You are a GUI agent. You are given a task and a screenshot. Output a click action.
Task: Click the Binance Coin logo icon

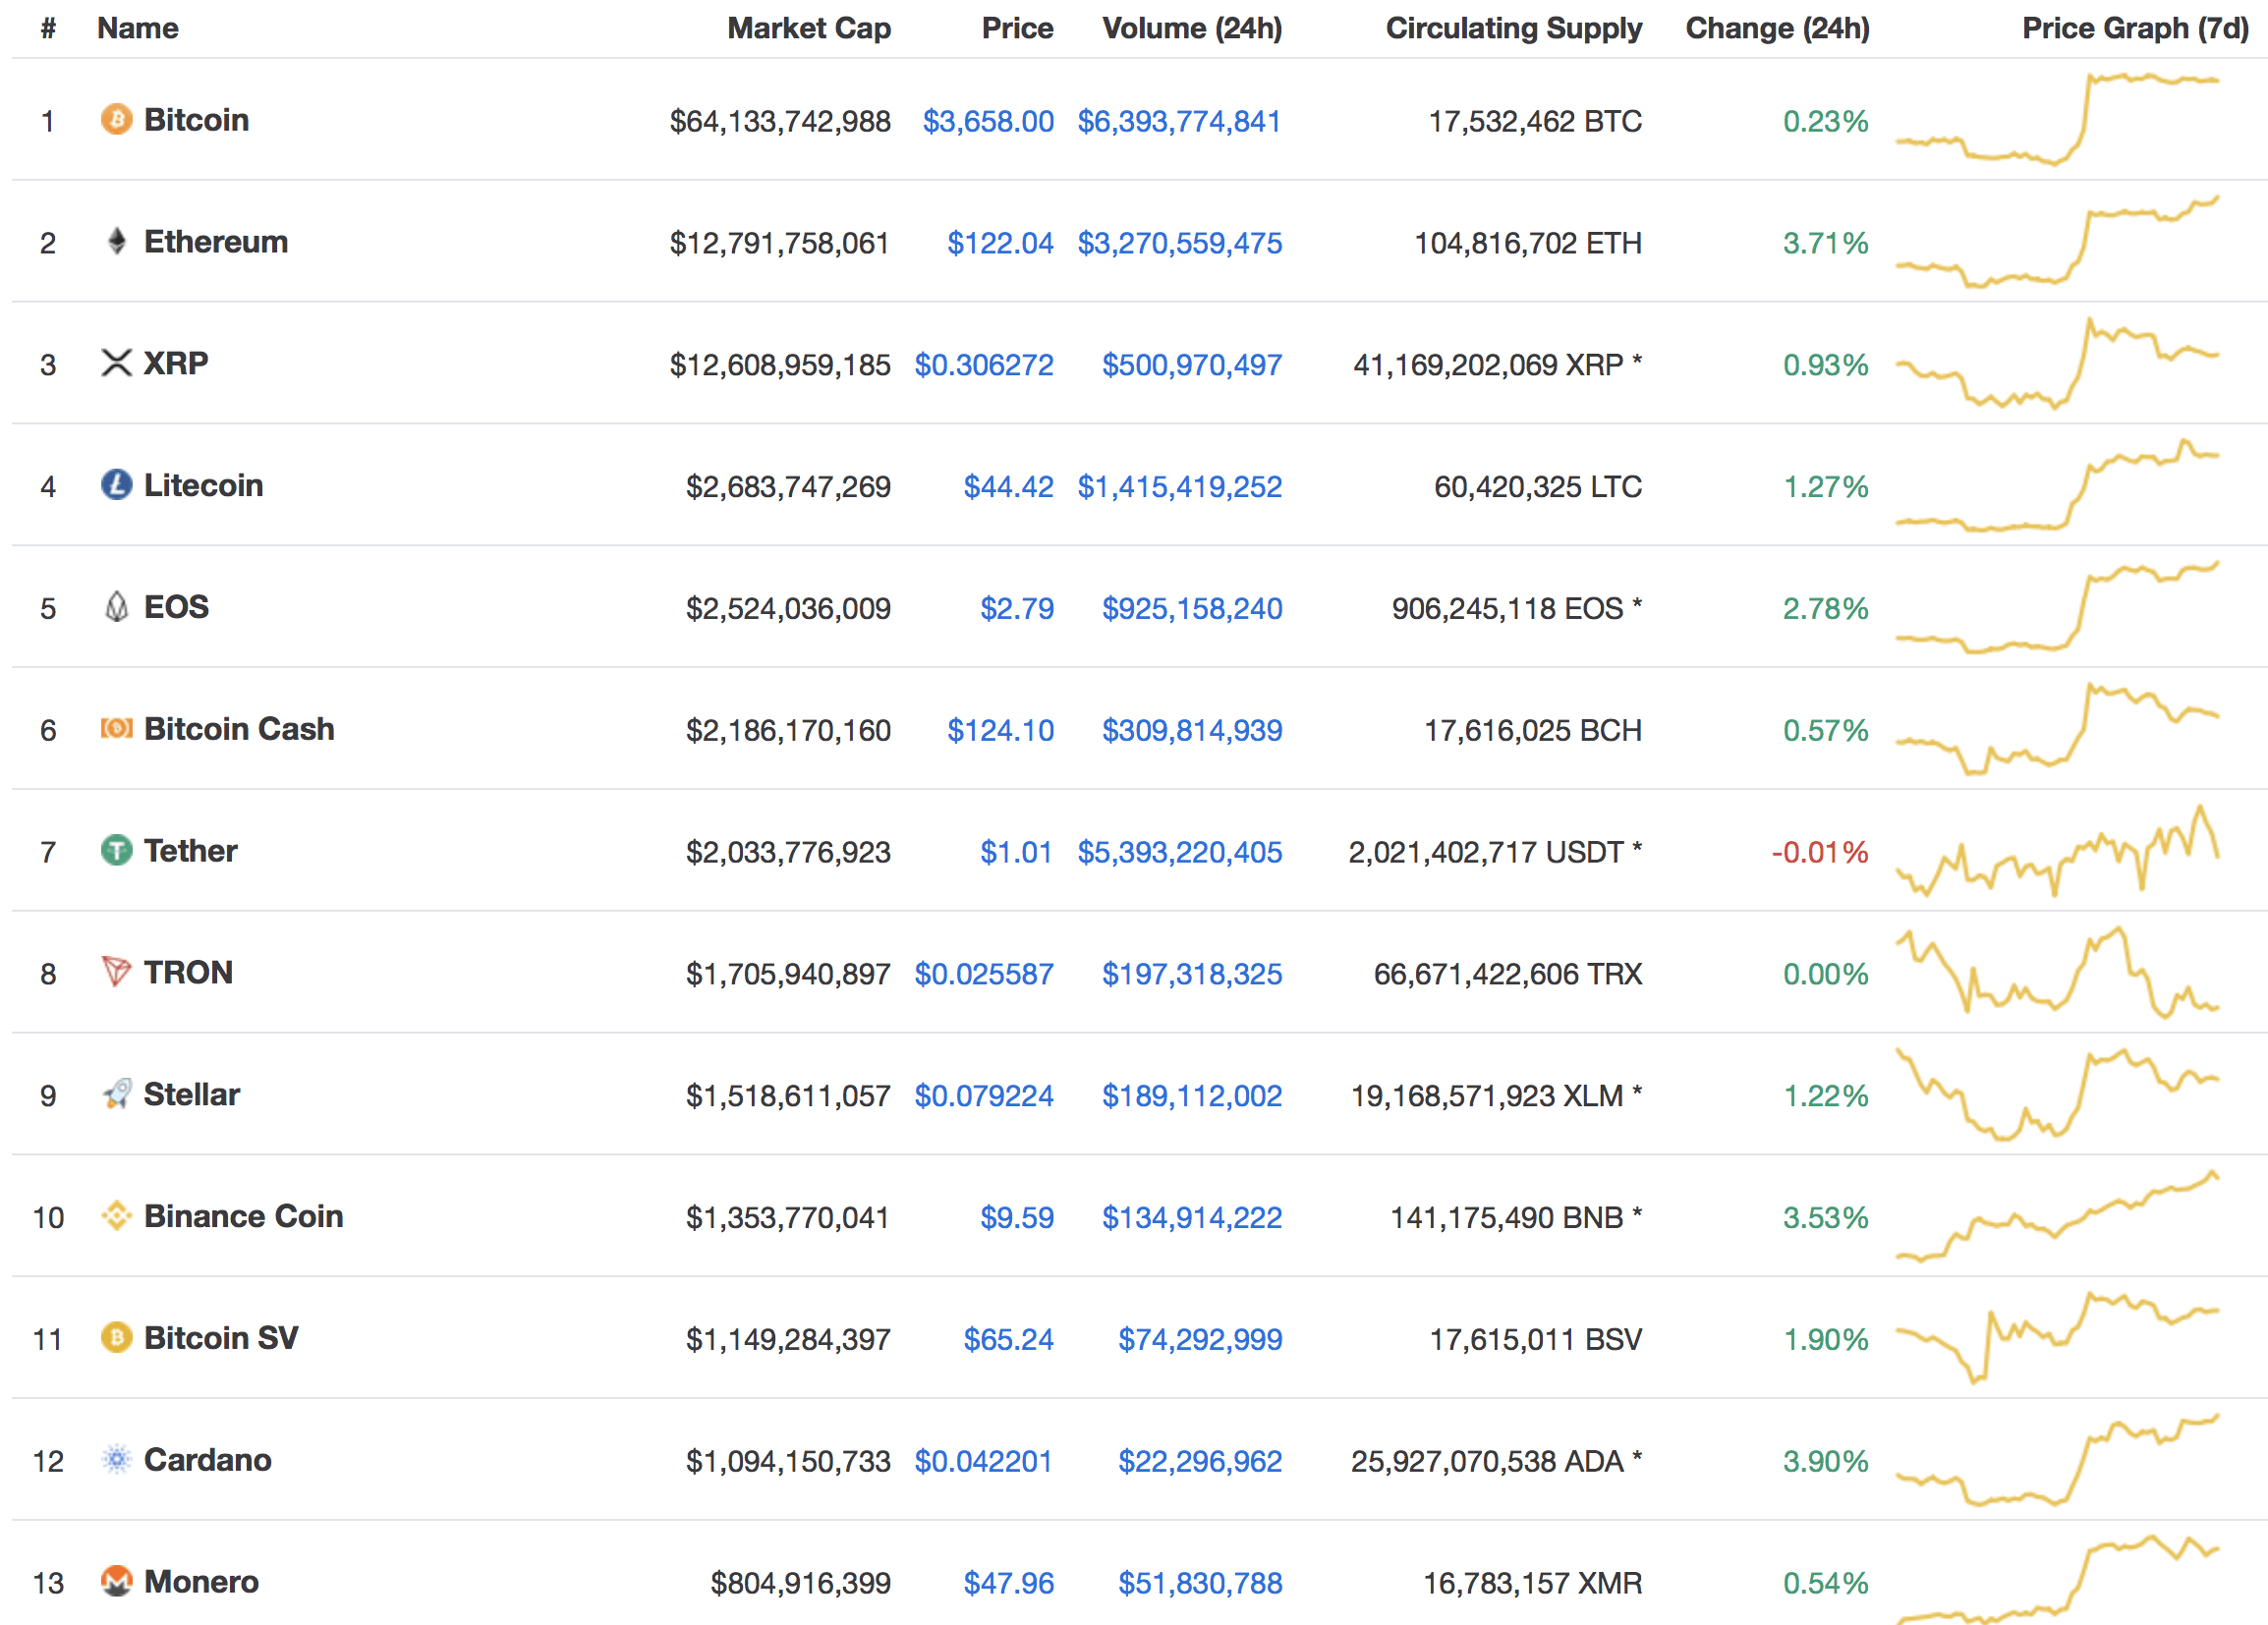[x=117, y=1216]
